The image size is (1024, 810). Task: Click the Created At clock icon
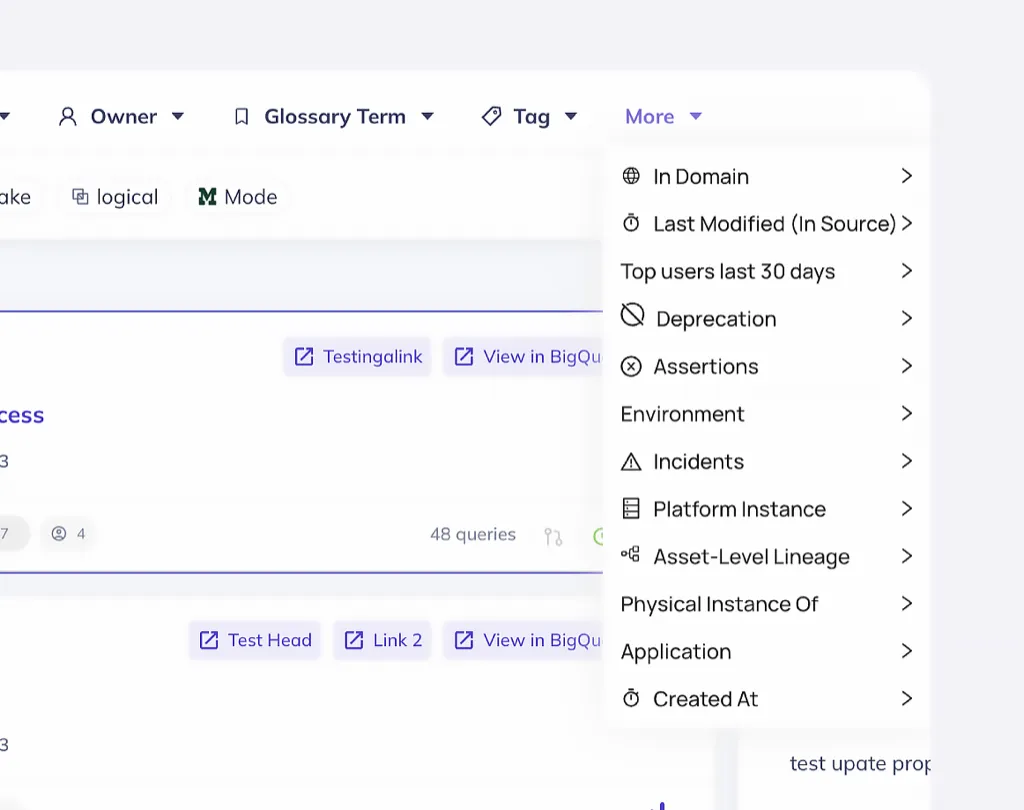tap(631, 699)
